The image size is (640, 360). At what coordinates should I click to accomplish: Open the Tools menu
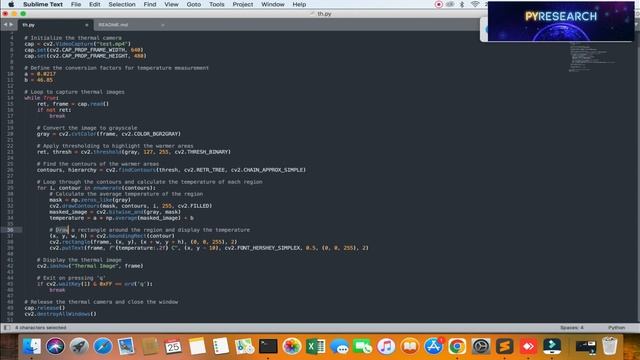(x=217, y=4)
